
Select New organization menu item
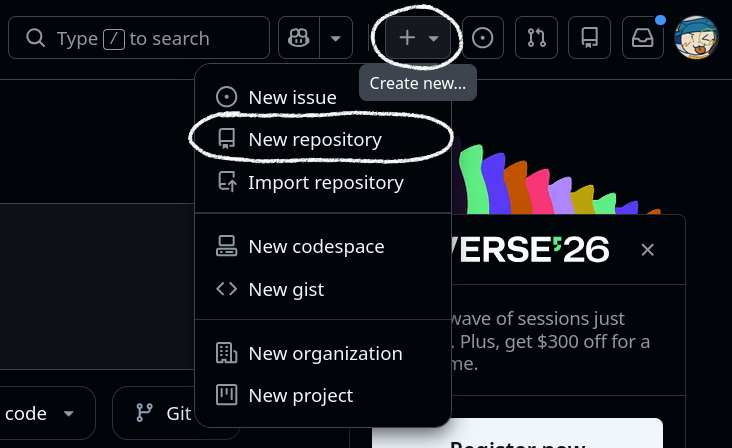[x=323, y=353]
